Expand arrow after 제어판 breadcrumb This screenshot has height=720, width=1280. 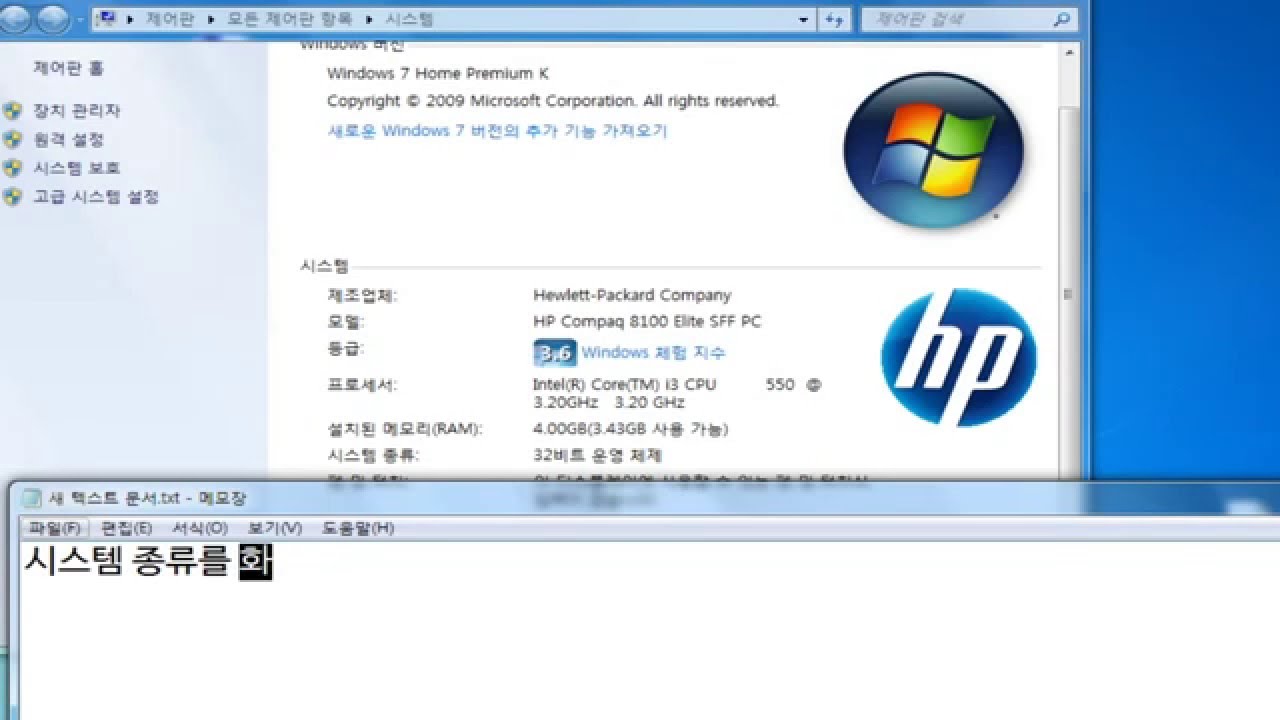coord(210,19)
